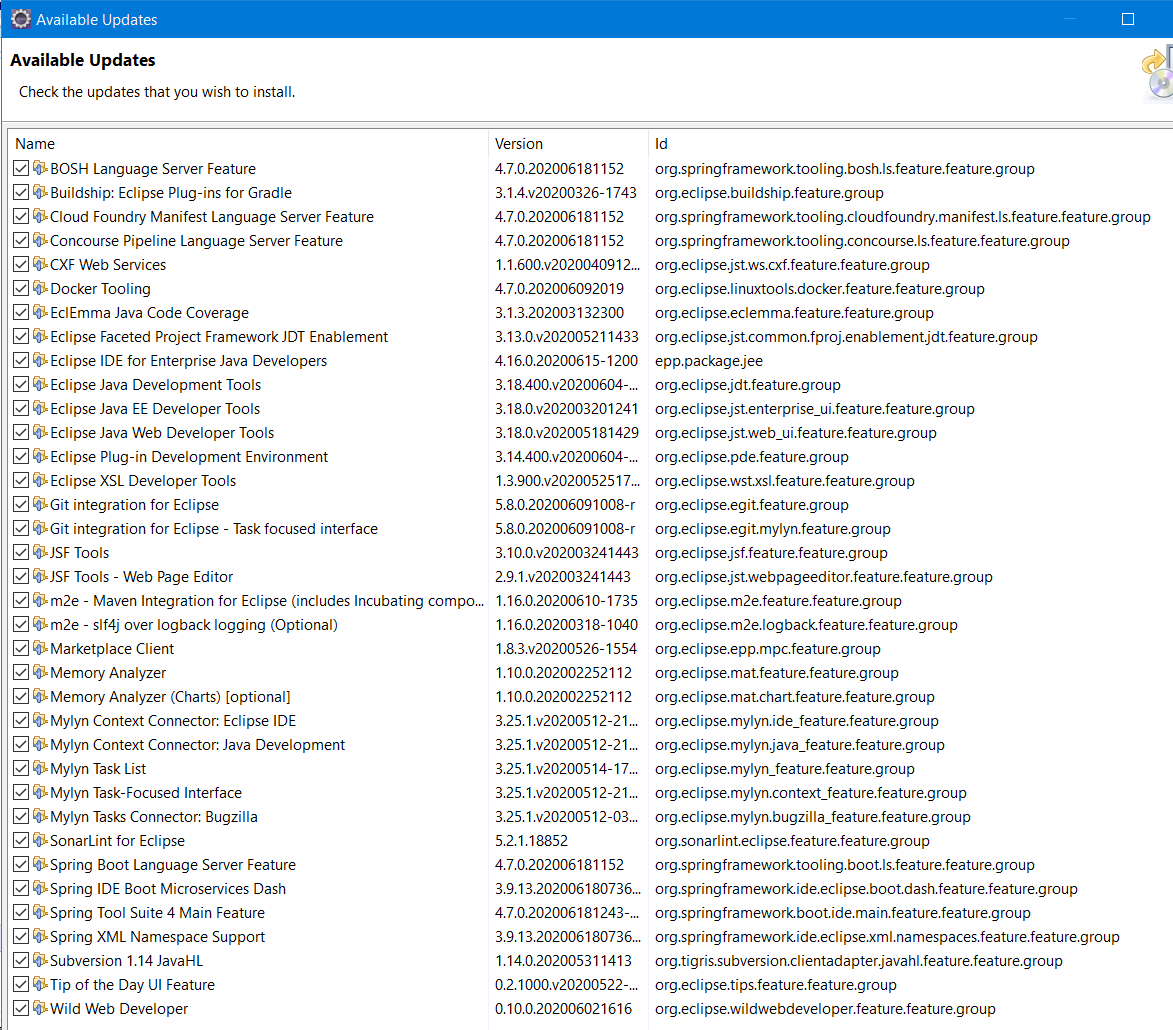Select version 2.9.1.v202003241443 cell

(x=563, y=577)
